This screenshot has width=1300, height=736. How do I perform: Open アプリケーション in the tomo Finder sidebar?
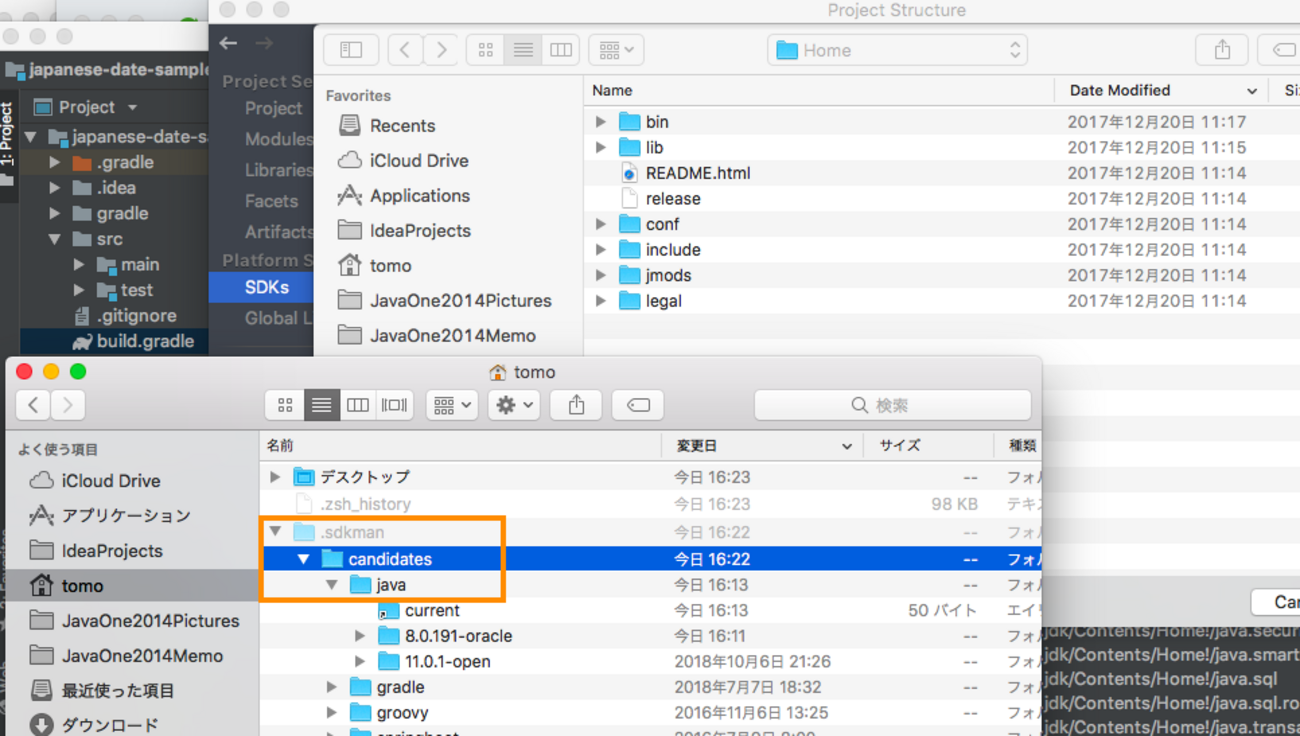(x=110, y=516)
